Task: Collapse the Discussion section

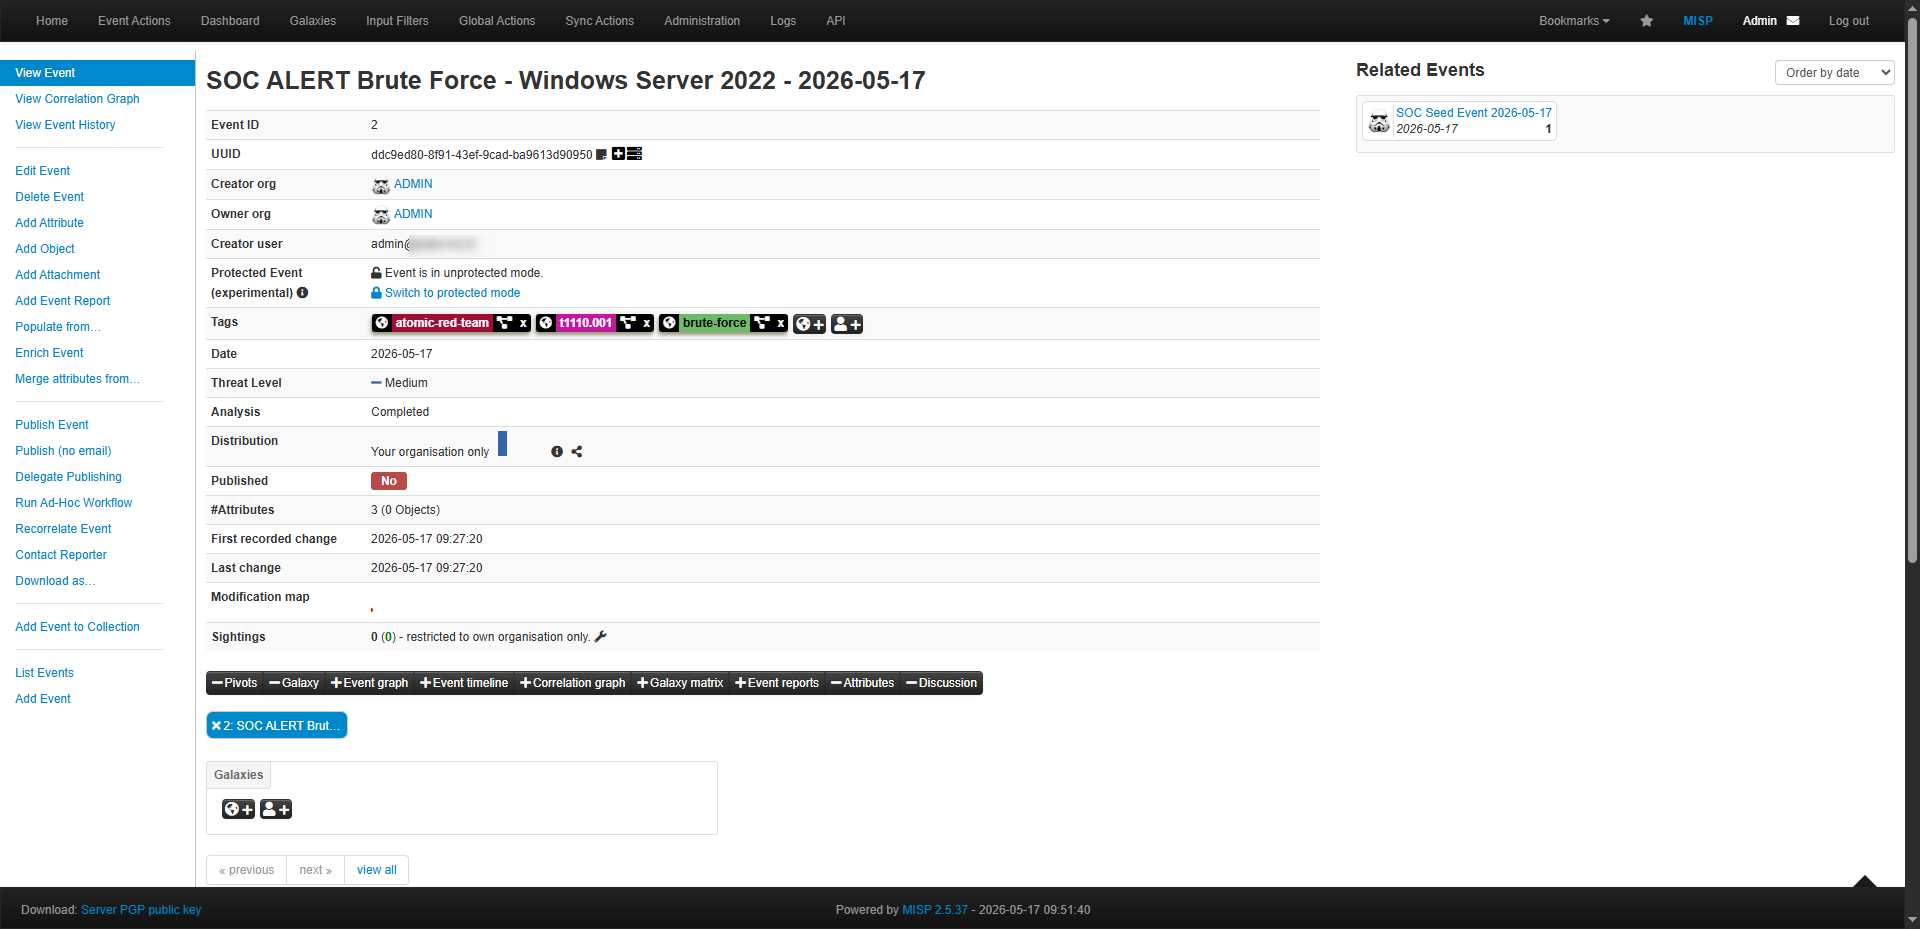Action: 942,683
